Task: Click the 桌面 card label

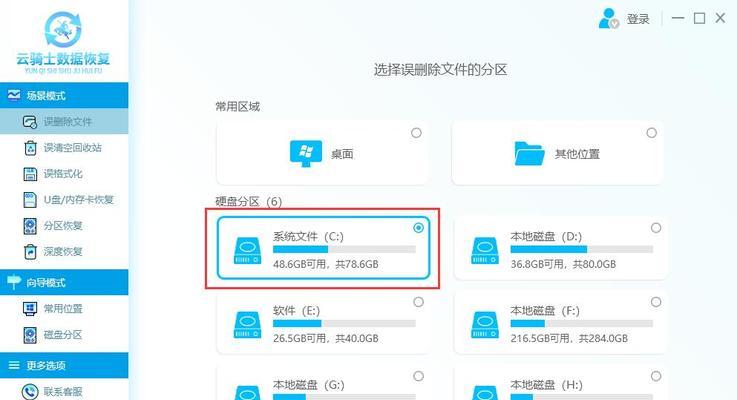Action: 342,154
